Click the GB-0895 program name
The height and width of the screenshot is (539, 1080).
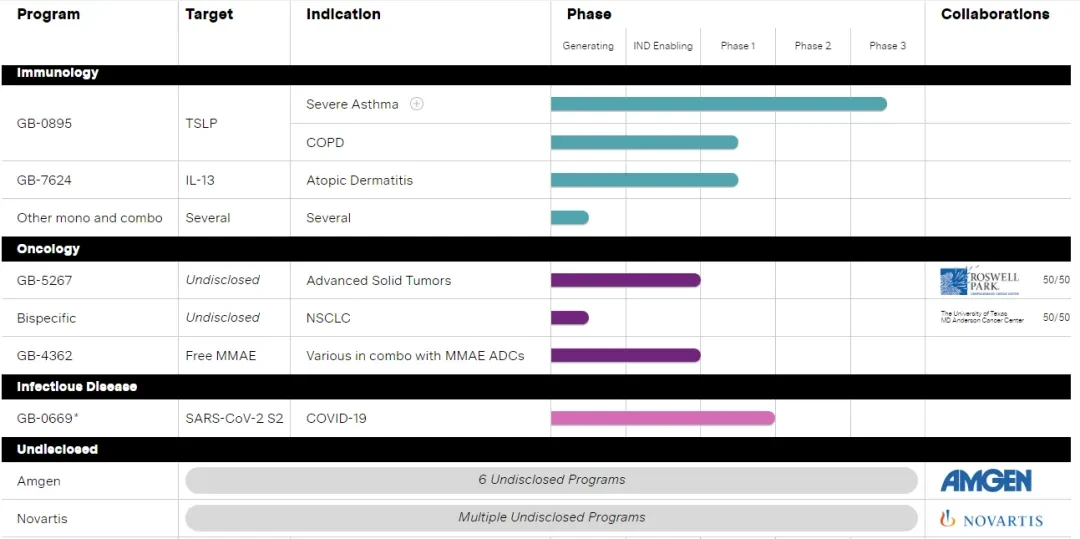(x=44, y=124)
